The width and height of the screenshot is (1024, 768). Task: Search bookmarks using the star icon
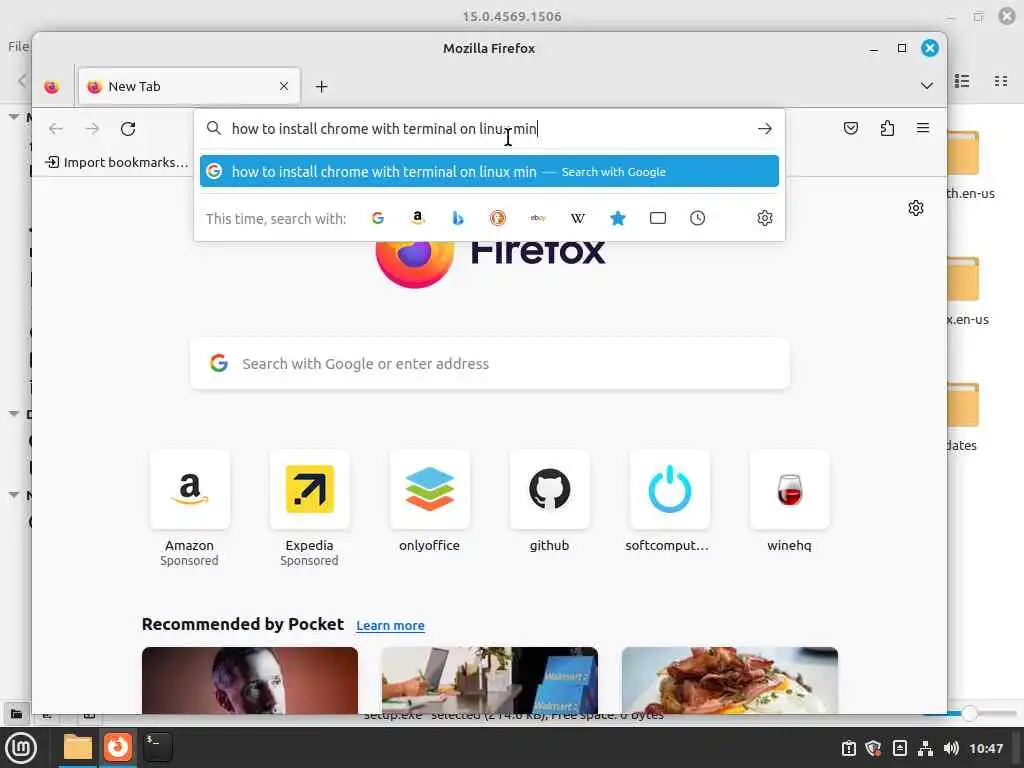pyautogui.click(x=618, y=218)
